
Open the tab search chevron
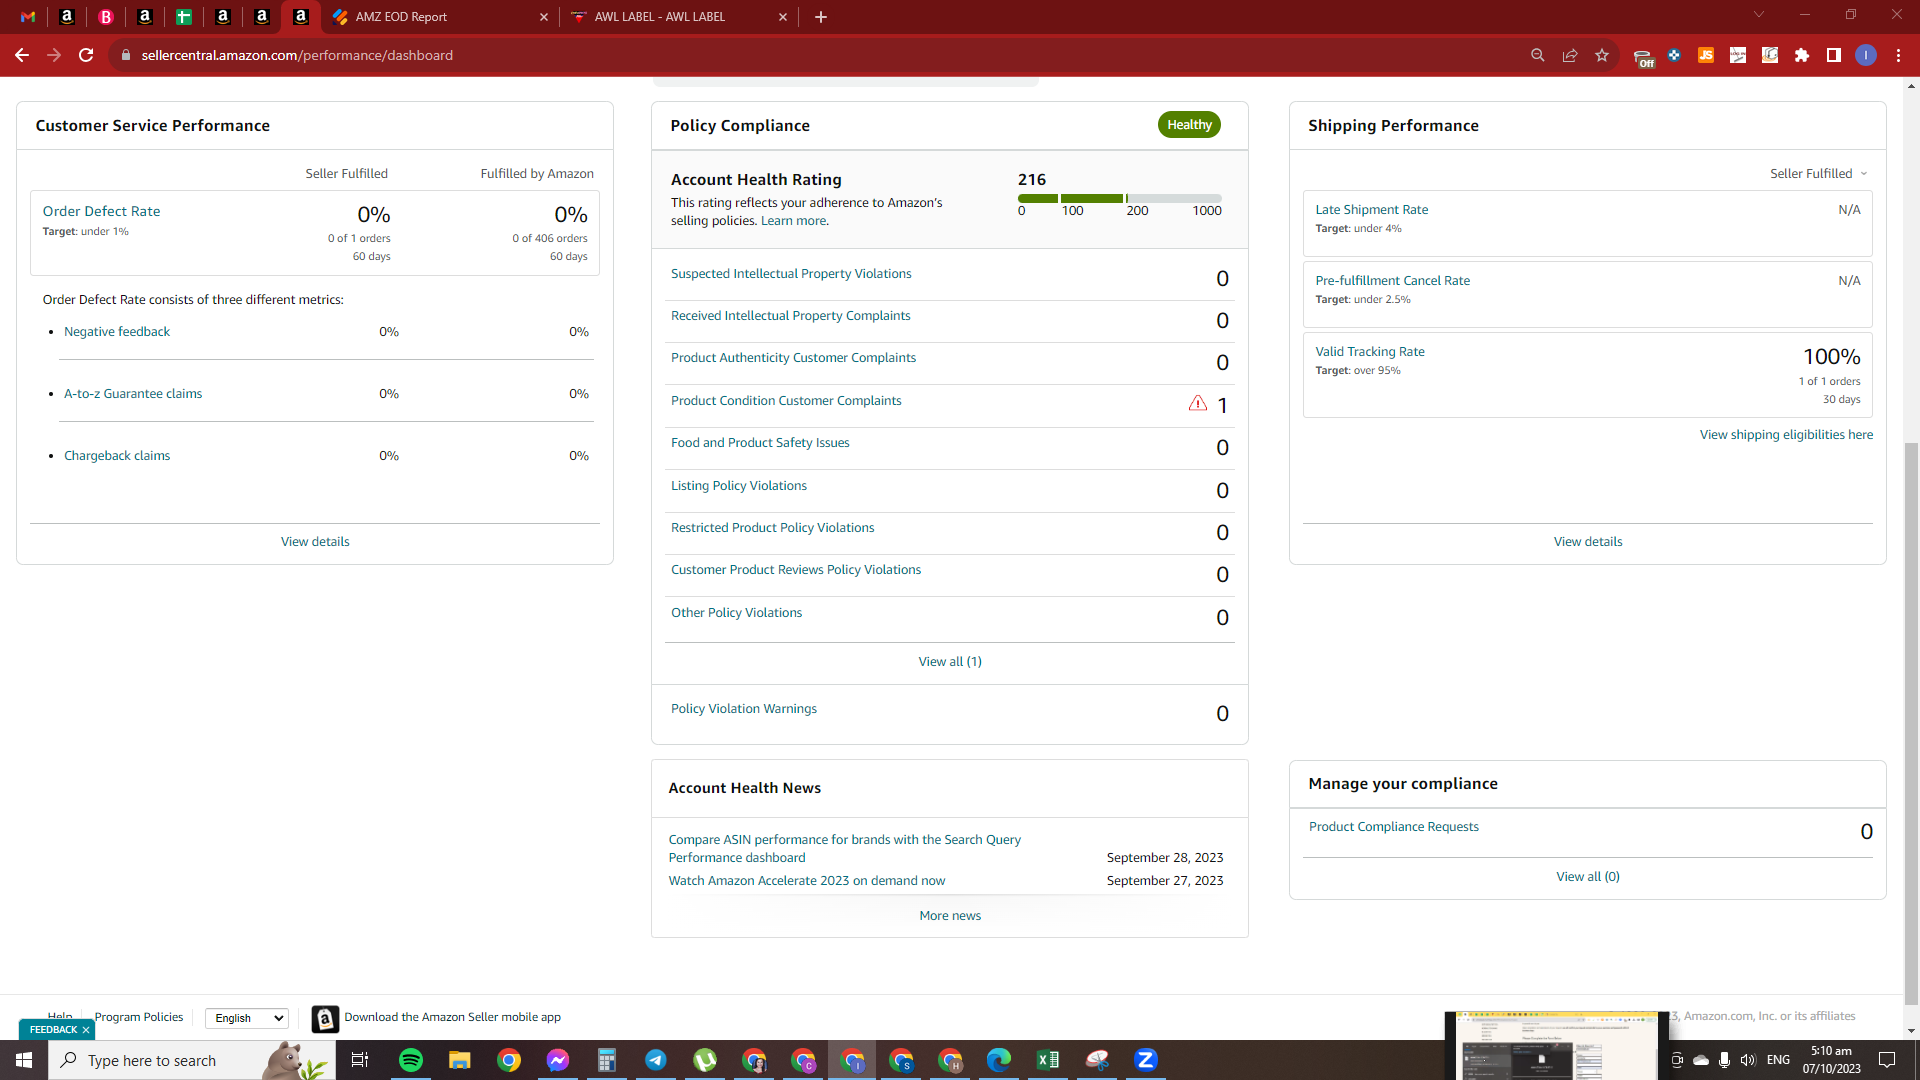[1759, 15]
